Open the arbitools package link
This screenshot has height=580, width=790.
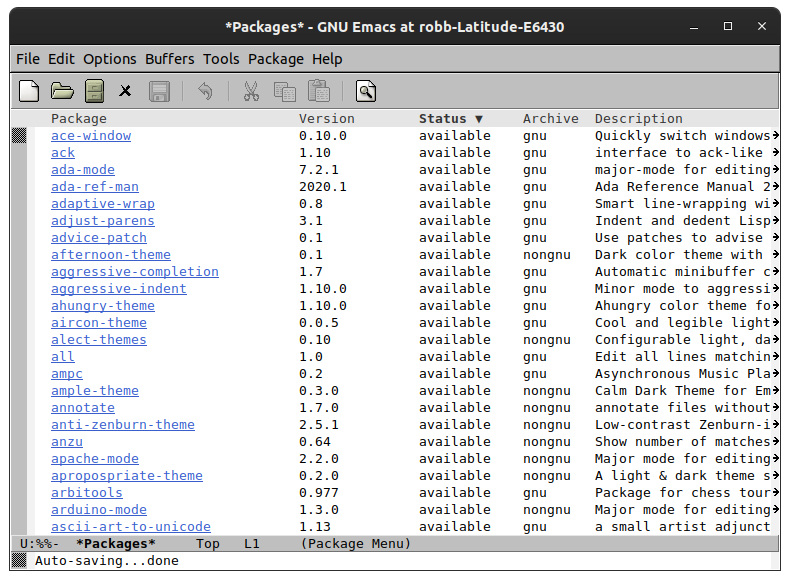pyautogui.click(x=87, y=493)
